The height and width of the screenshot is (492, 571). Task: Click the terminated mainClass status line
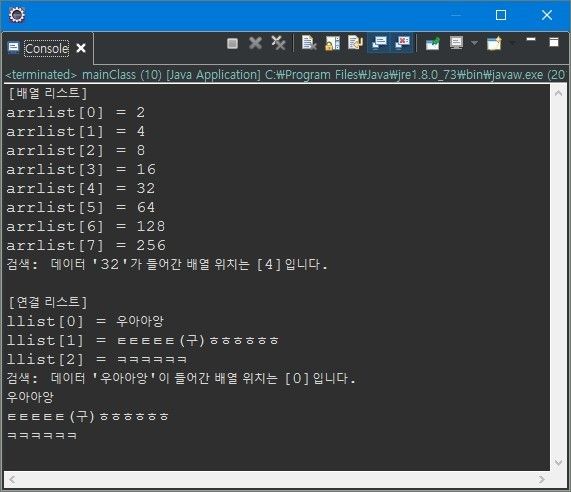pyautogui.click(x=286, y=75)
